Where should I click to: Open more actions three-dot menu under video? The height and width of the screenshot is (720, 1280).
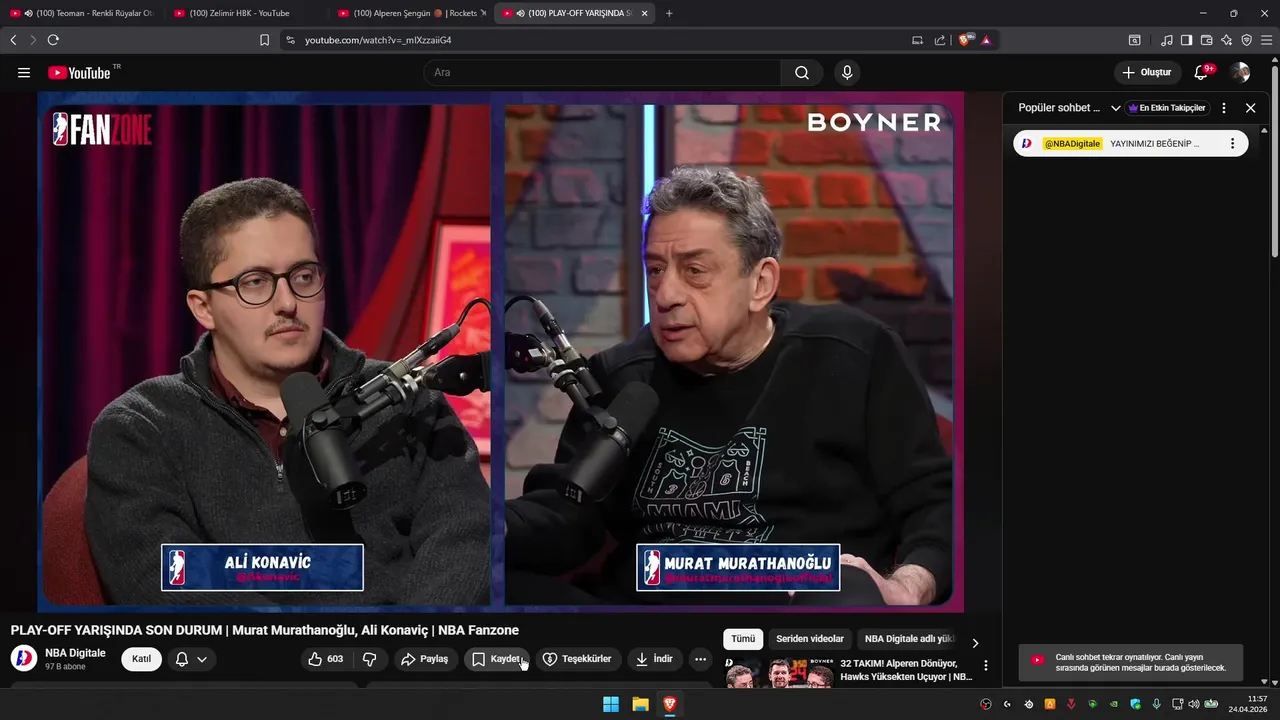700,659
